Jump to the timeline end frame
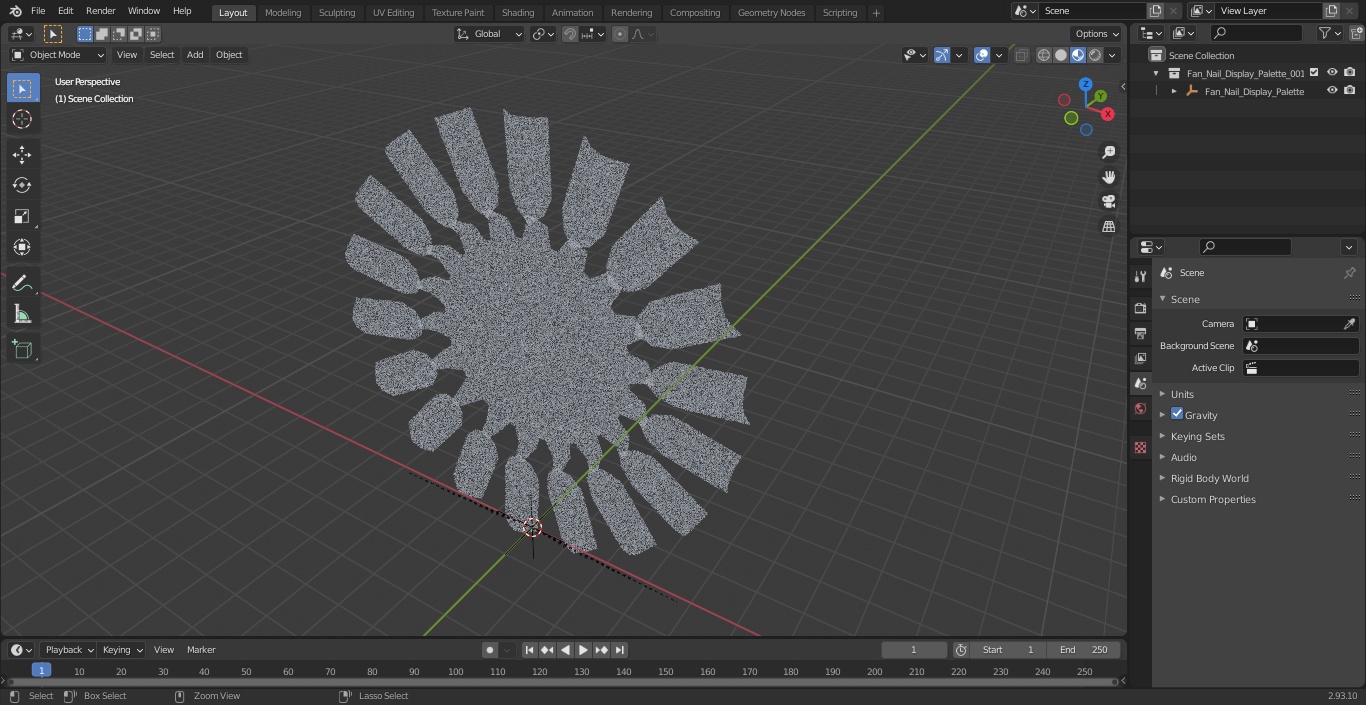The height and width of the screenshot is (705, 1366). [x=620, y=650]
